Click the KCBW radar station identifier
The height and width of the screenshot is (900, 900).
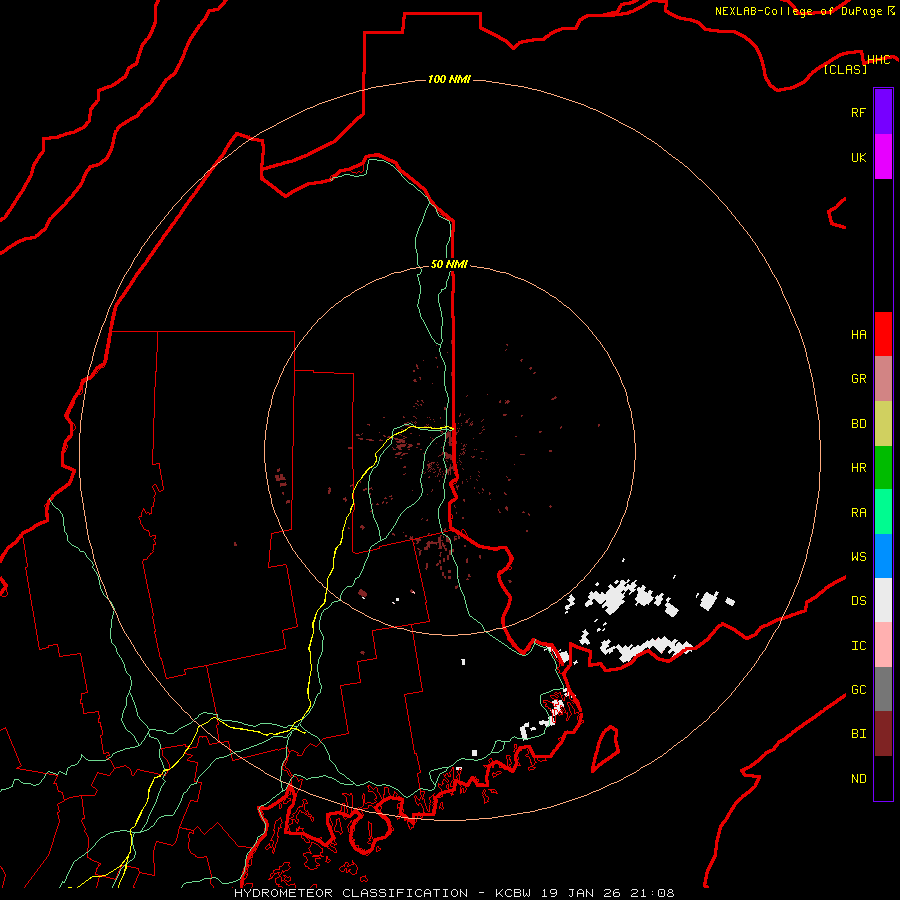513,893
